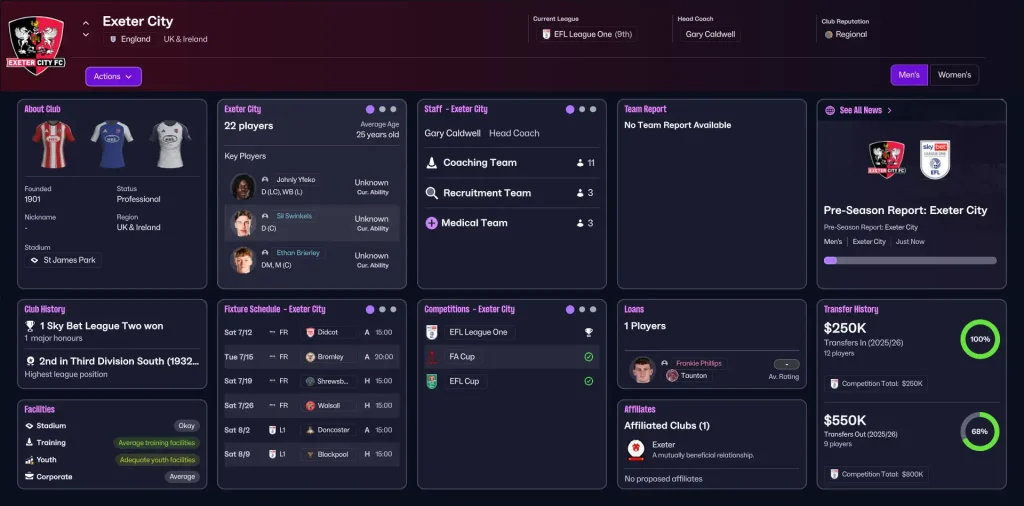The width and height of the screenshot is (1024, 506).
Task: Click the Training facilities icon
Action: coord(29,443)
